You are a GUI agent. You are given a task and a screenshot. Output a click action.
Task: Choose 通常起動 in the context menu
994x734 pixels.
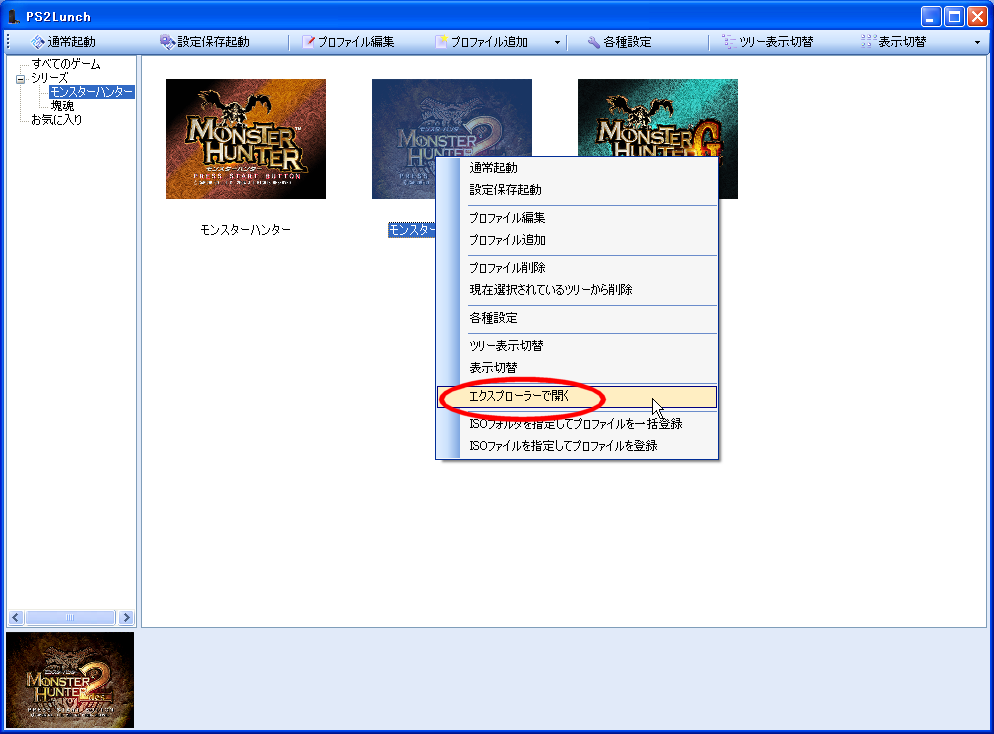click(x=577, y=168)
